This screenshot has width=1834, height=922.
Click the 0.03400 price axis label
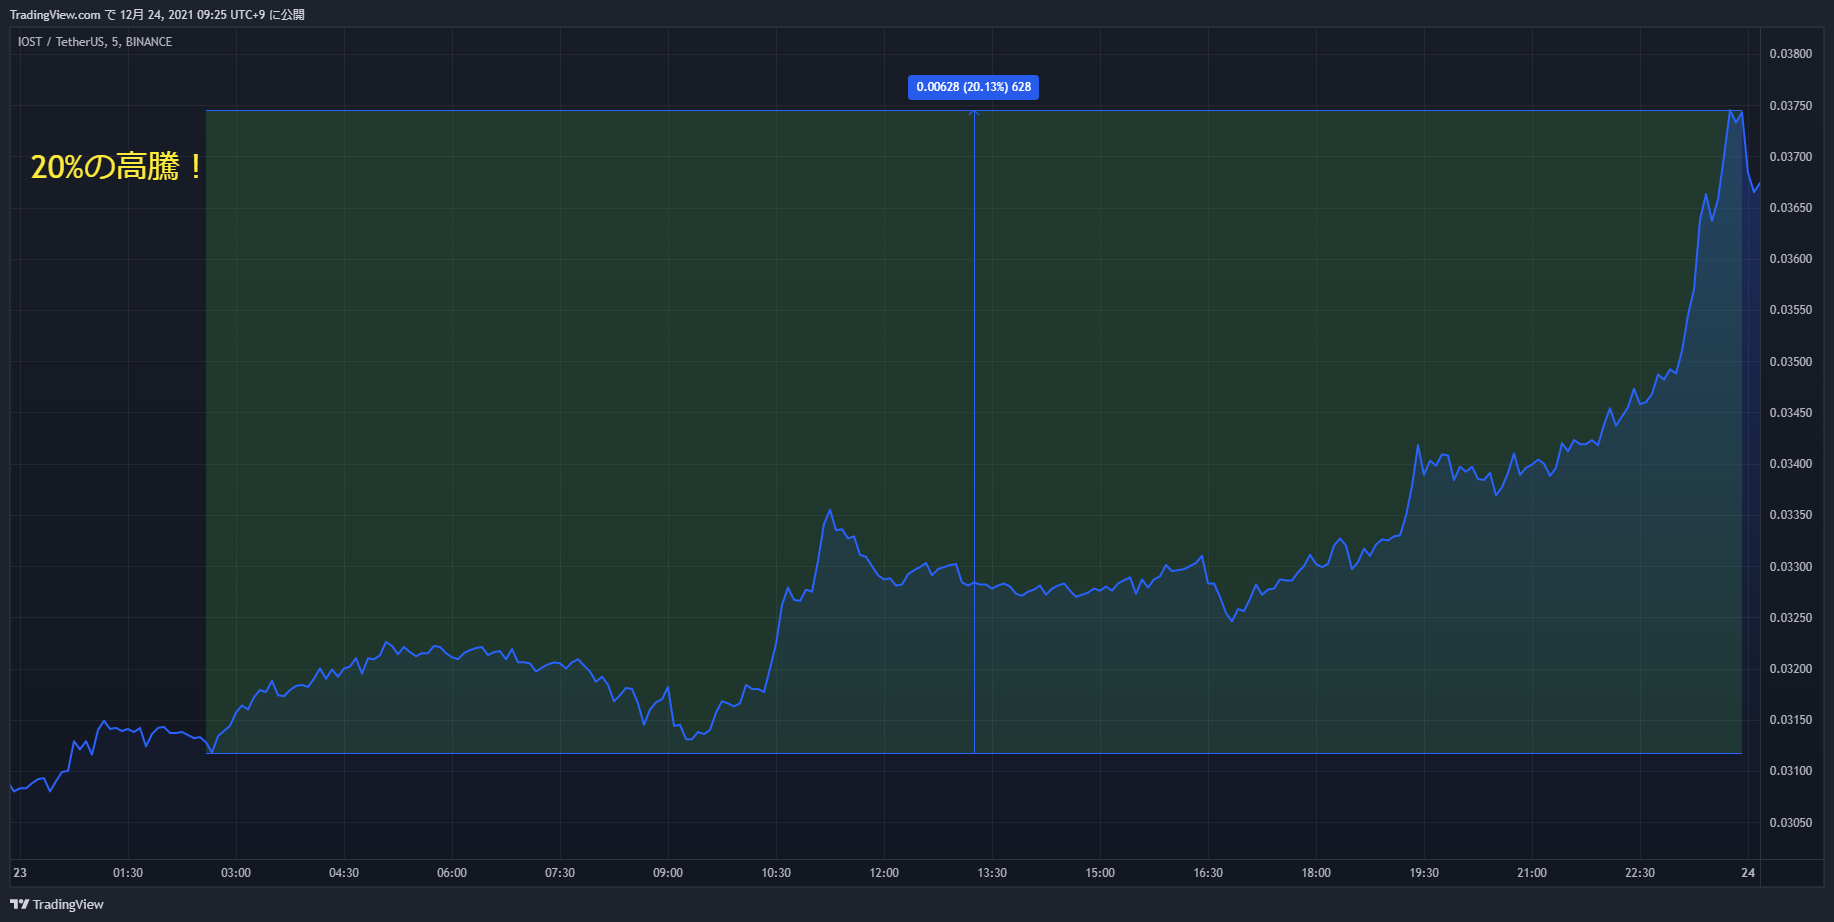(1790, 464)
